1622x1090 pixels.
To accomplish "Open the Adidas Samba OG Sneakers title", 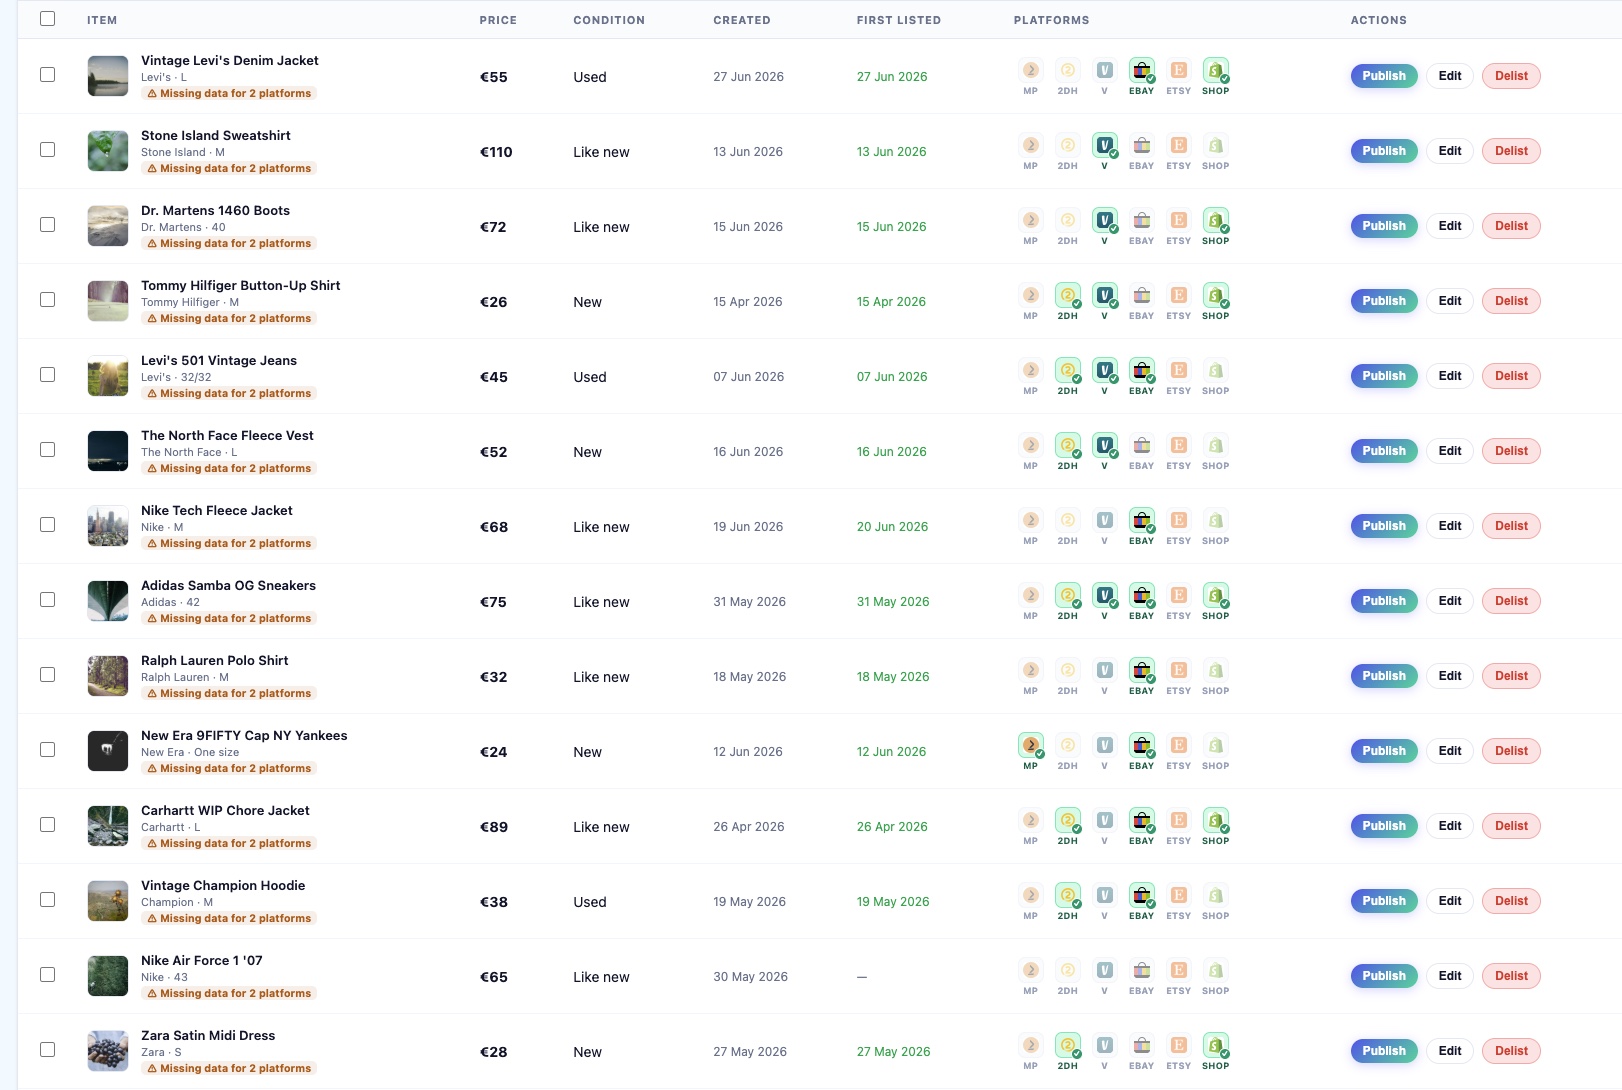I will 228,585.
